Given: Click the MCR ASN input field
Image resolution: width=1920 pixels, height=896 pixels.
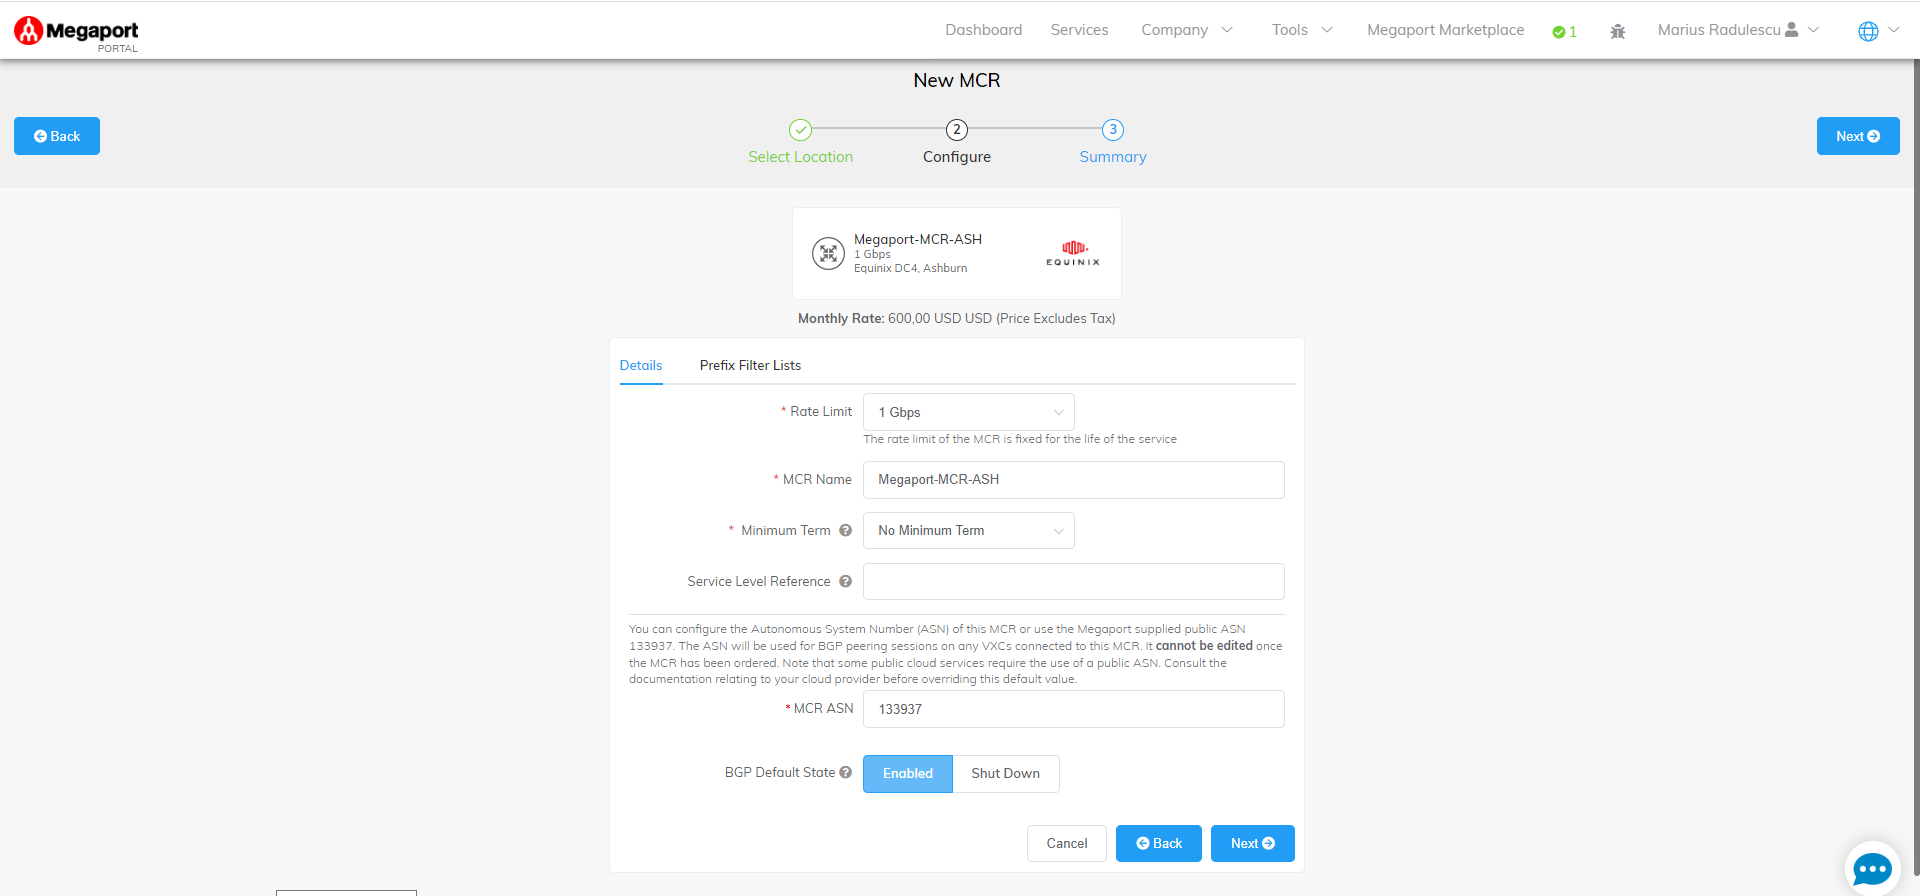Looking at the screenshot, I should pyautogui.click(x=1074, y=709).
